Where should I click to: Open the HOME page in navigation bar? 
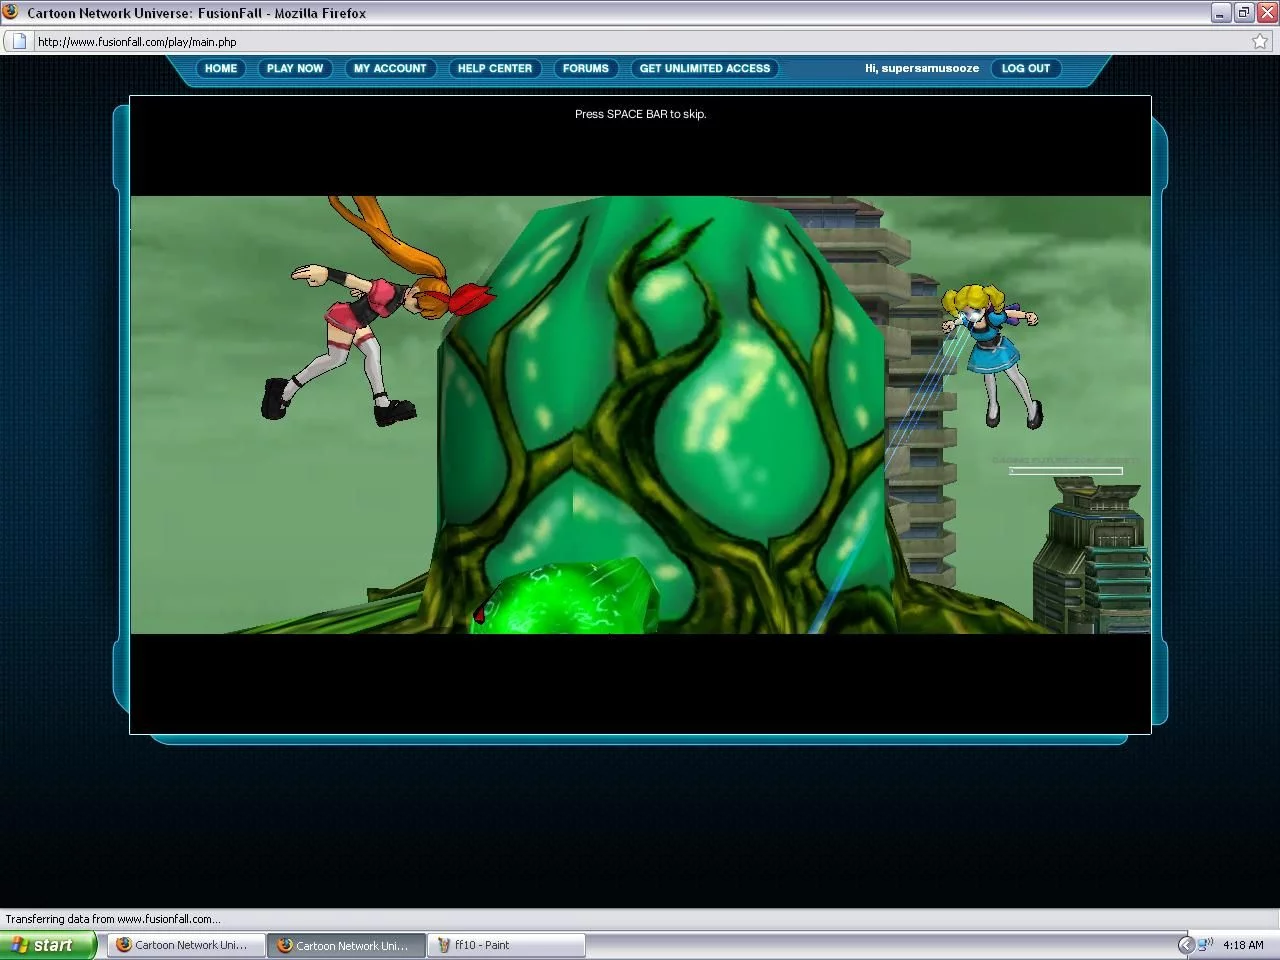(221, 68)
